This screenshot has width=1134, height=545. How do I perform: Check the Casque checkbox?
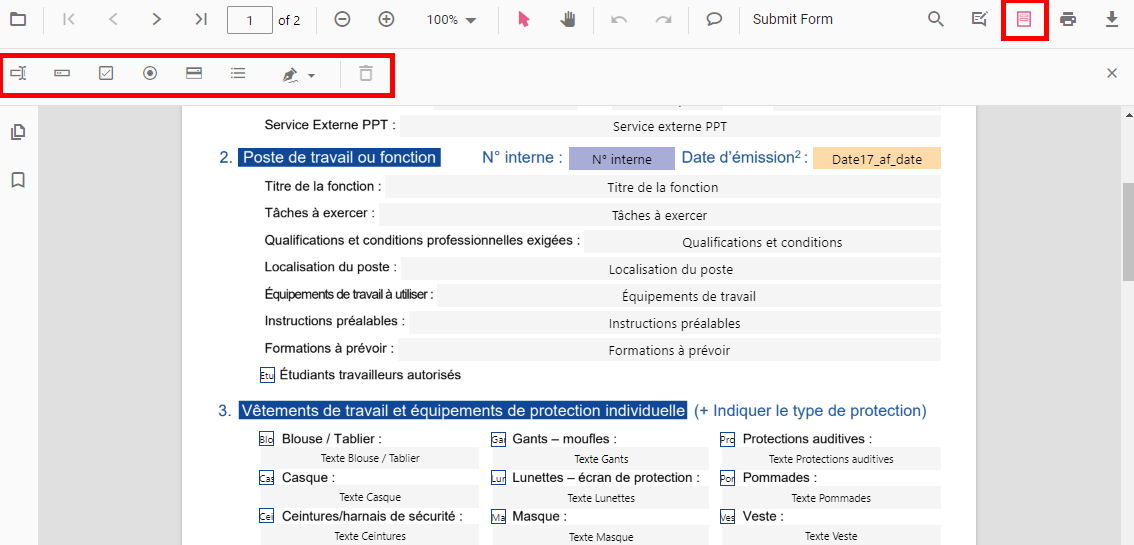click(266, 478)
